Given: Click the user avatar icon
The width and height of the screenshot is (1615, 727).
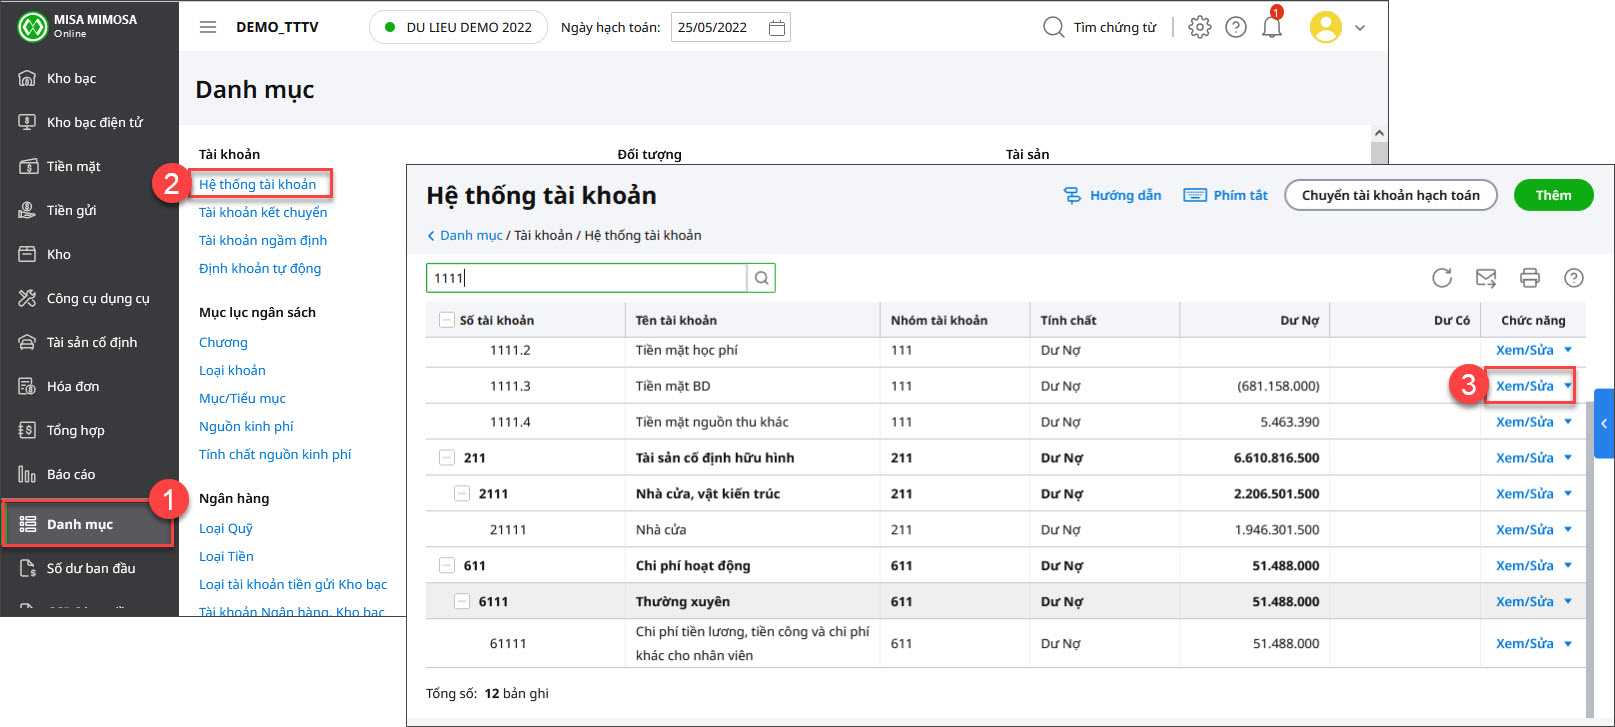Looking at the screenshot, I should 1326,27.
